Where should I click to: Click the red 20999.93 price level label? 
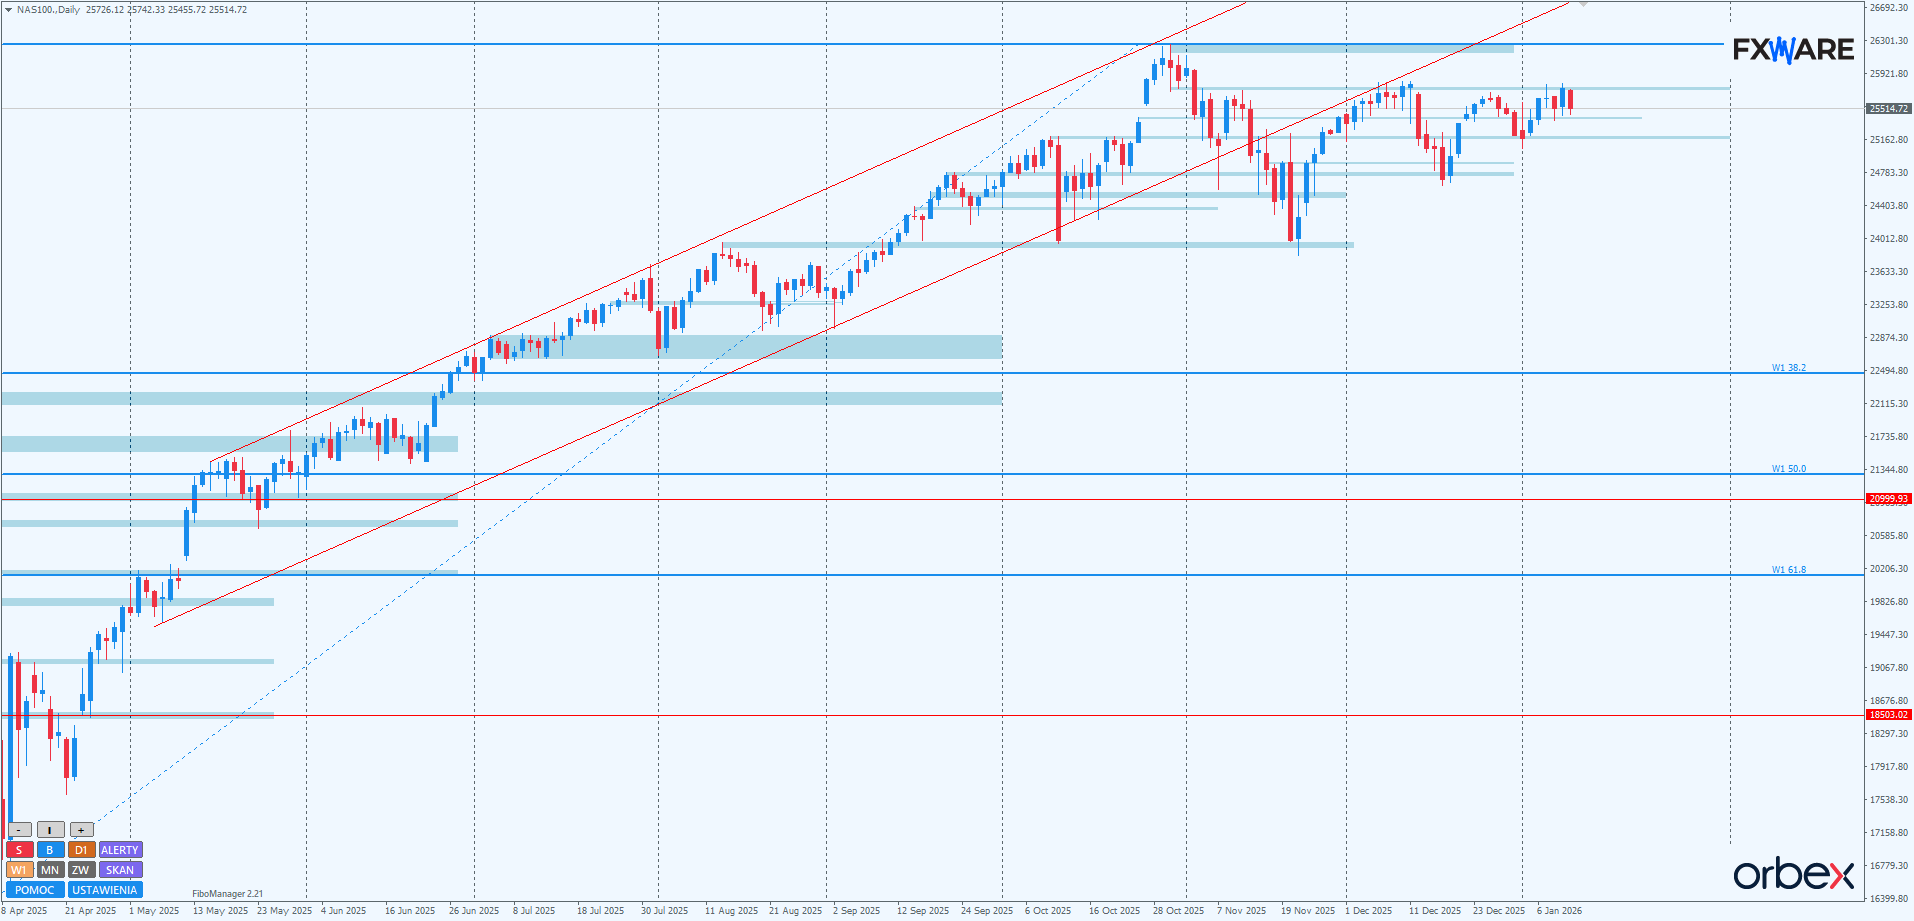click(1888, 499)
